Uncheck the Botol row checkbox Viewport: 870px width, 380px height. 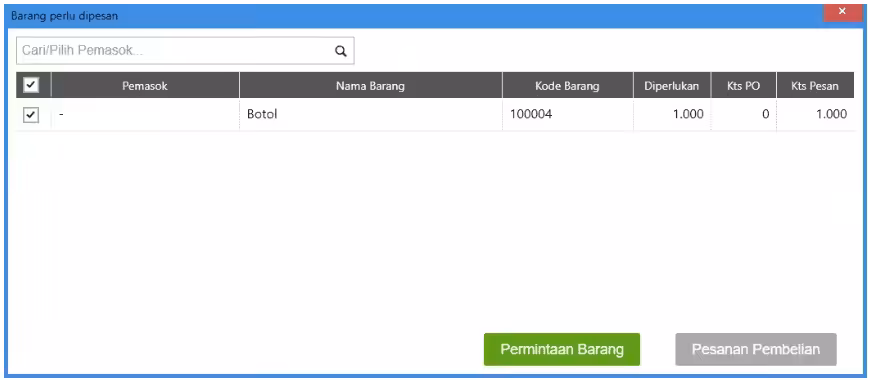click(x=31, y=115)
